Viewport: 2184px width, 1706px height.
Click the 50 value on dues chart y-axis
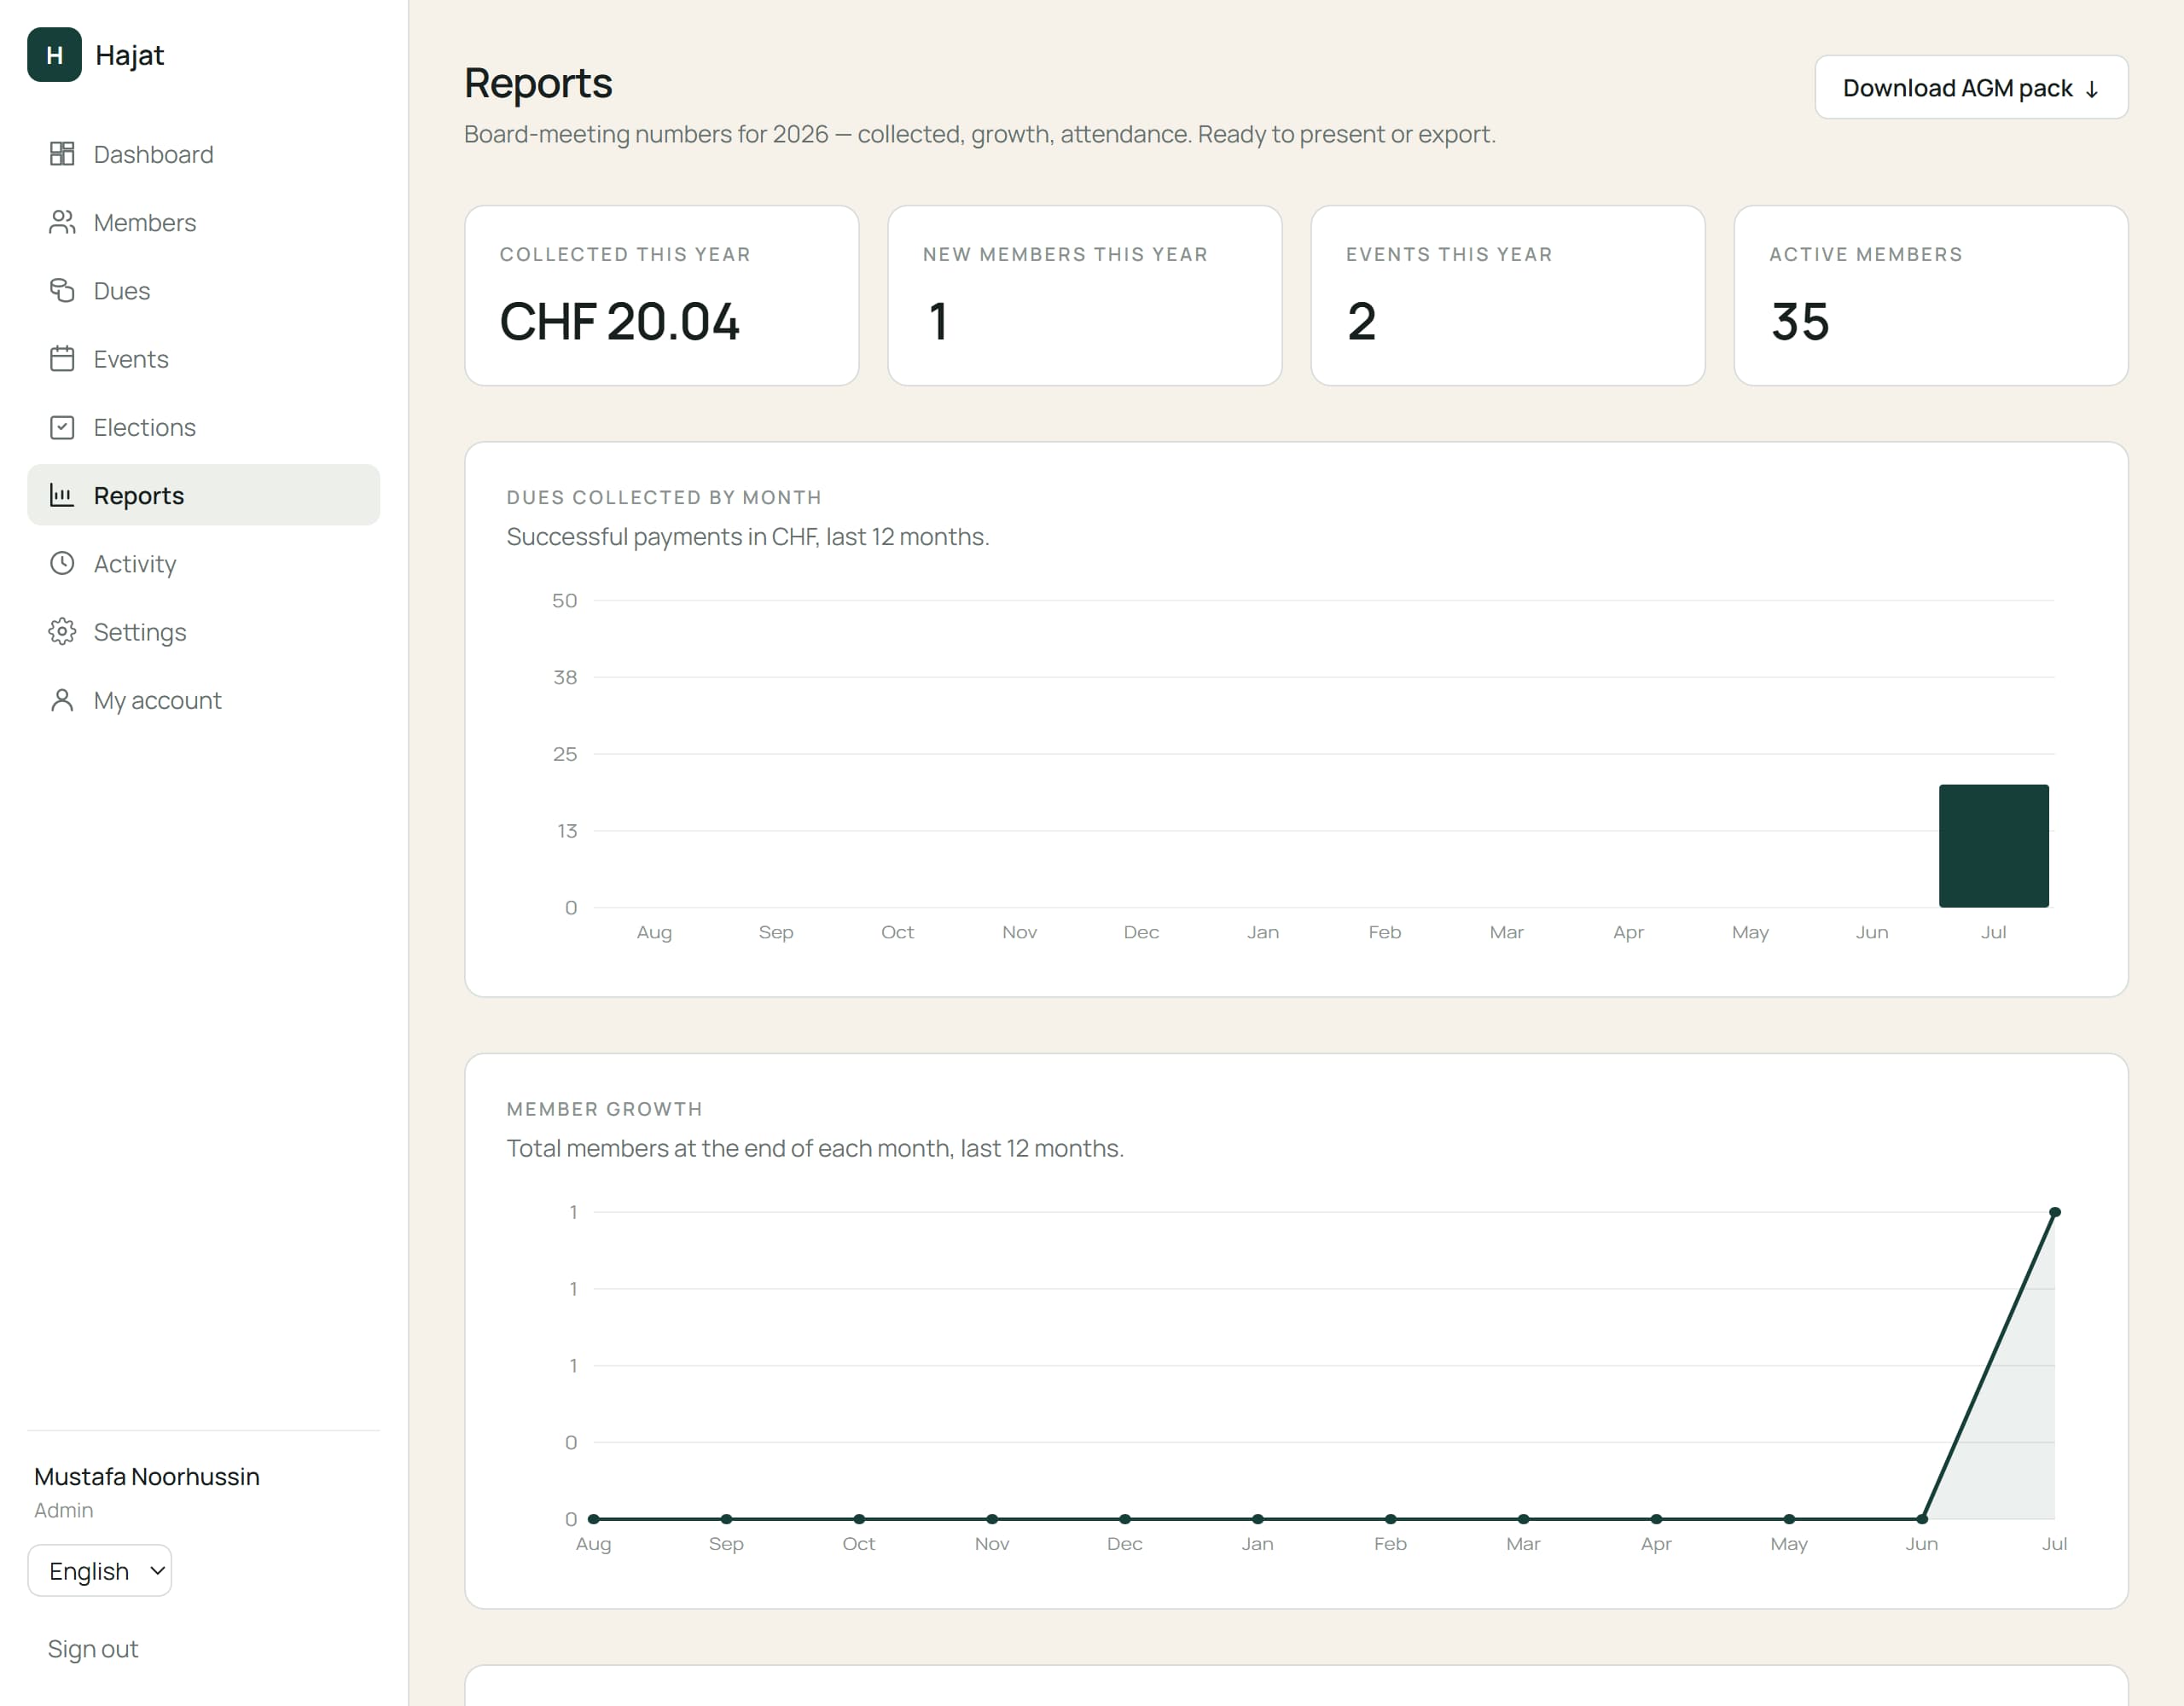[564, 601]
